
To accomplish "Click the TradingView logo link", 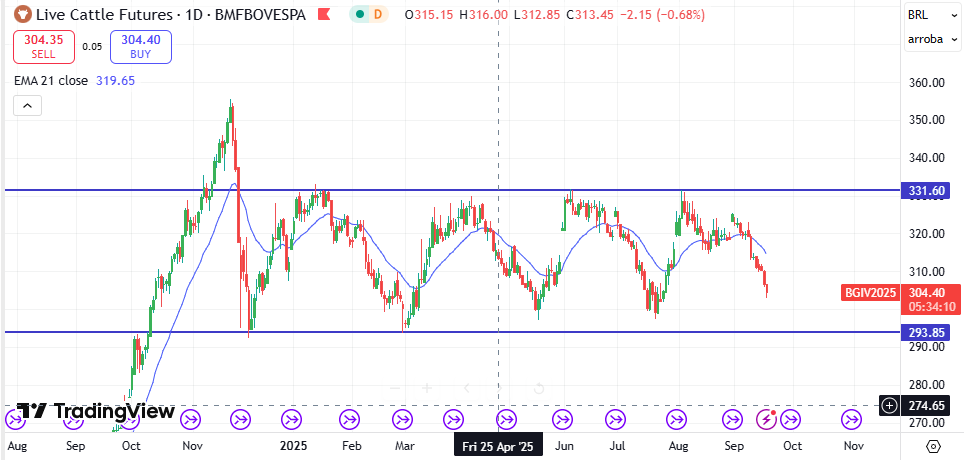I will pyautogui.click(x=96, y=410).
